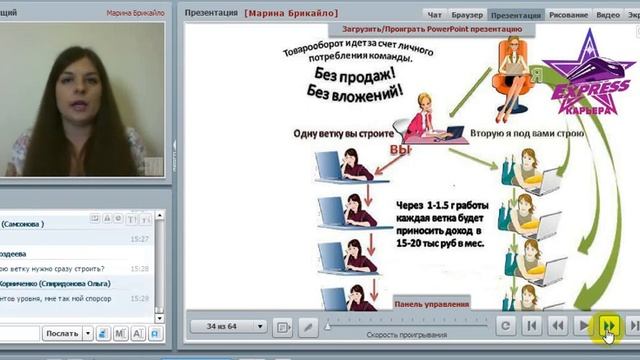Click the second small A icon in chat header
640x360 pixels.
pyautogui.click(x=107, y=219)
